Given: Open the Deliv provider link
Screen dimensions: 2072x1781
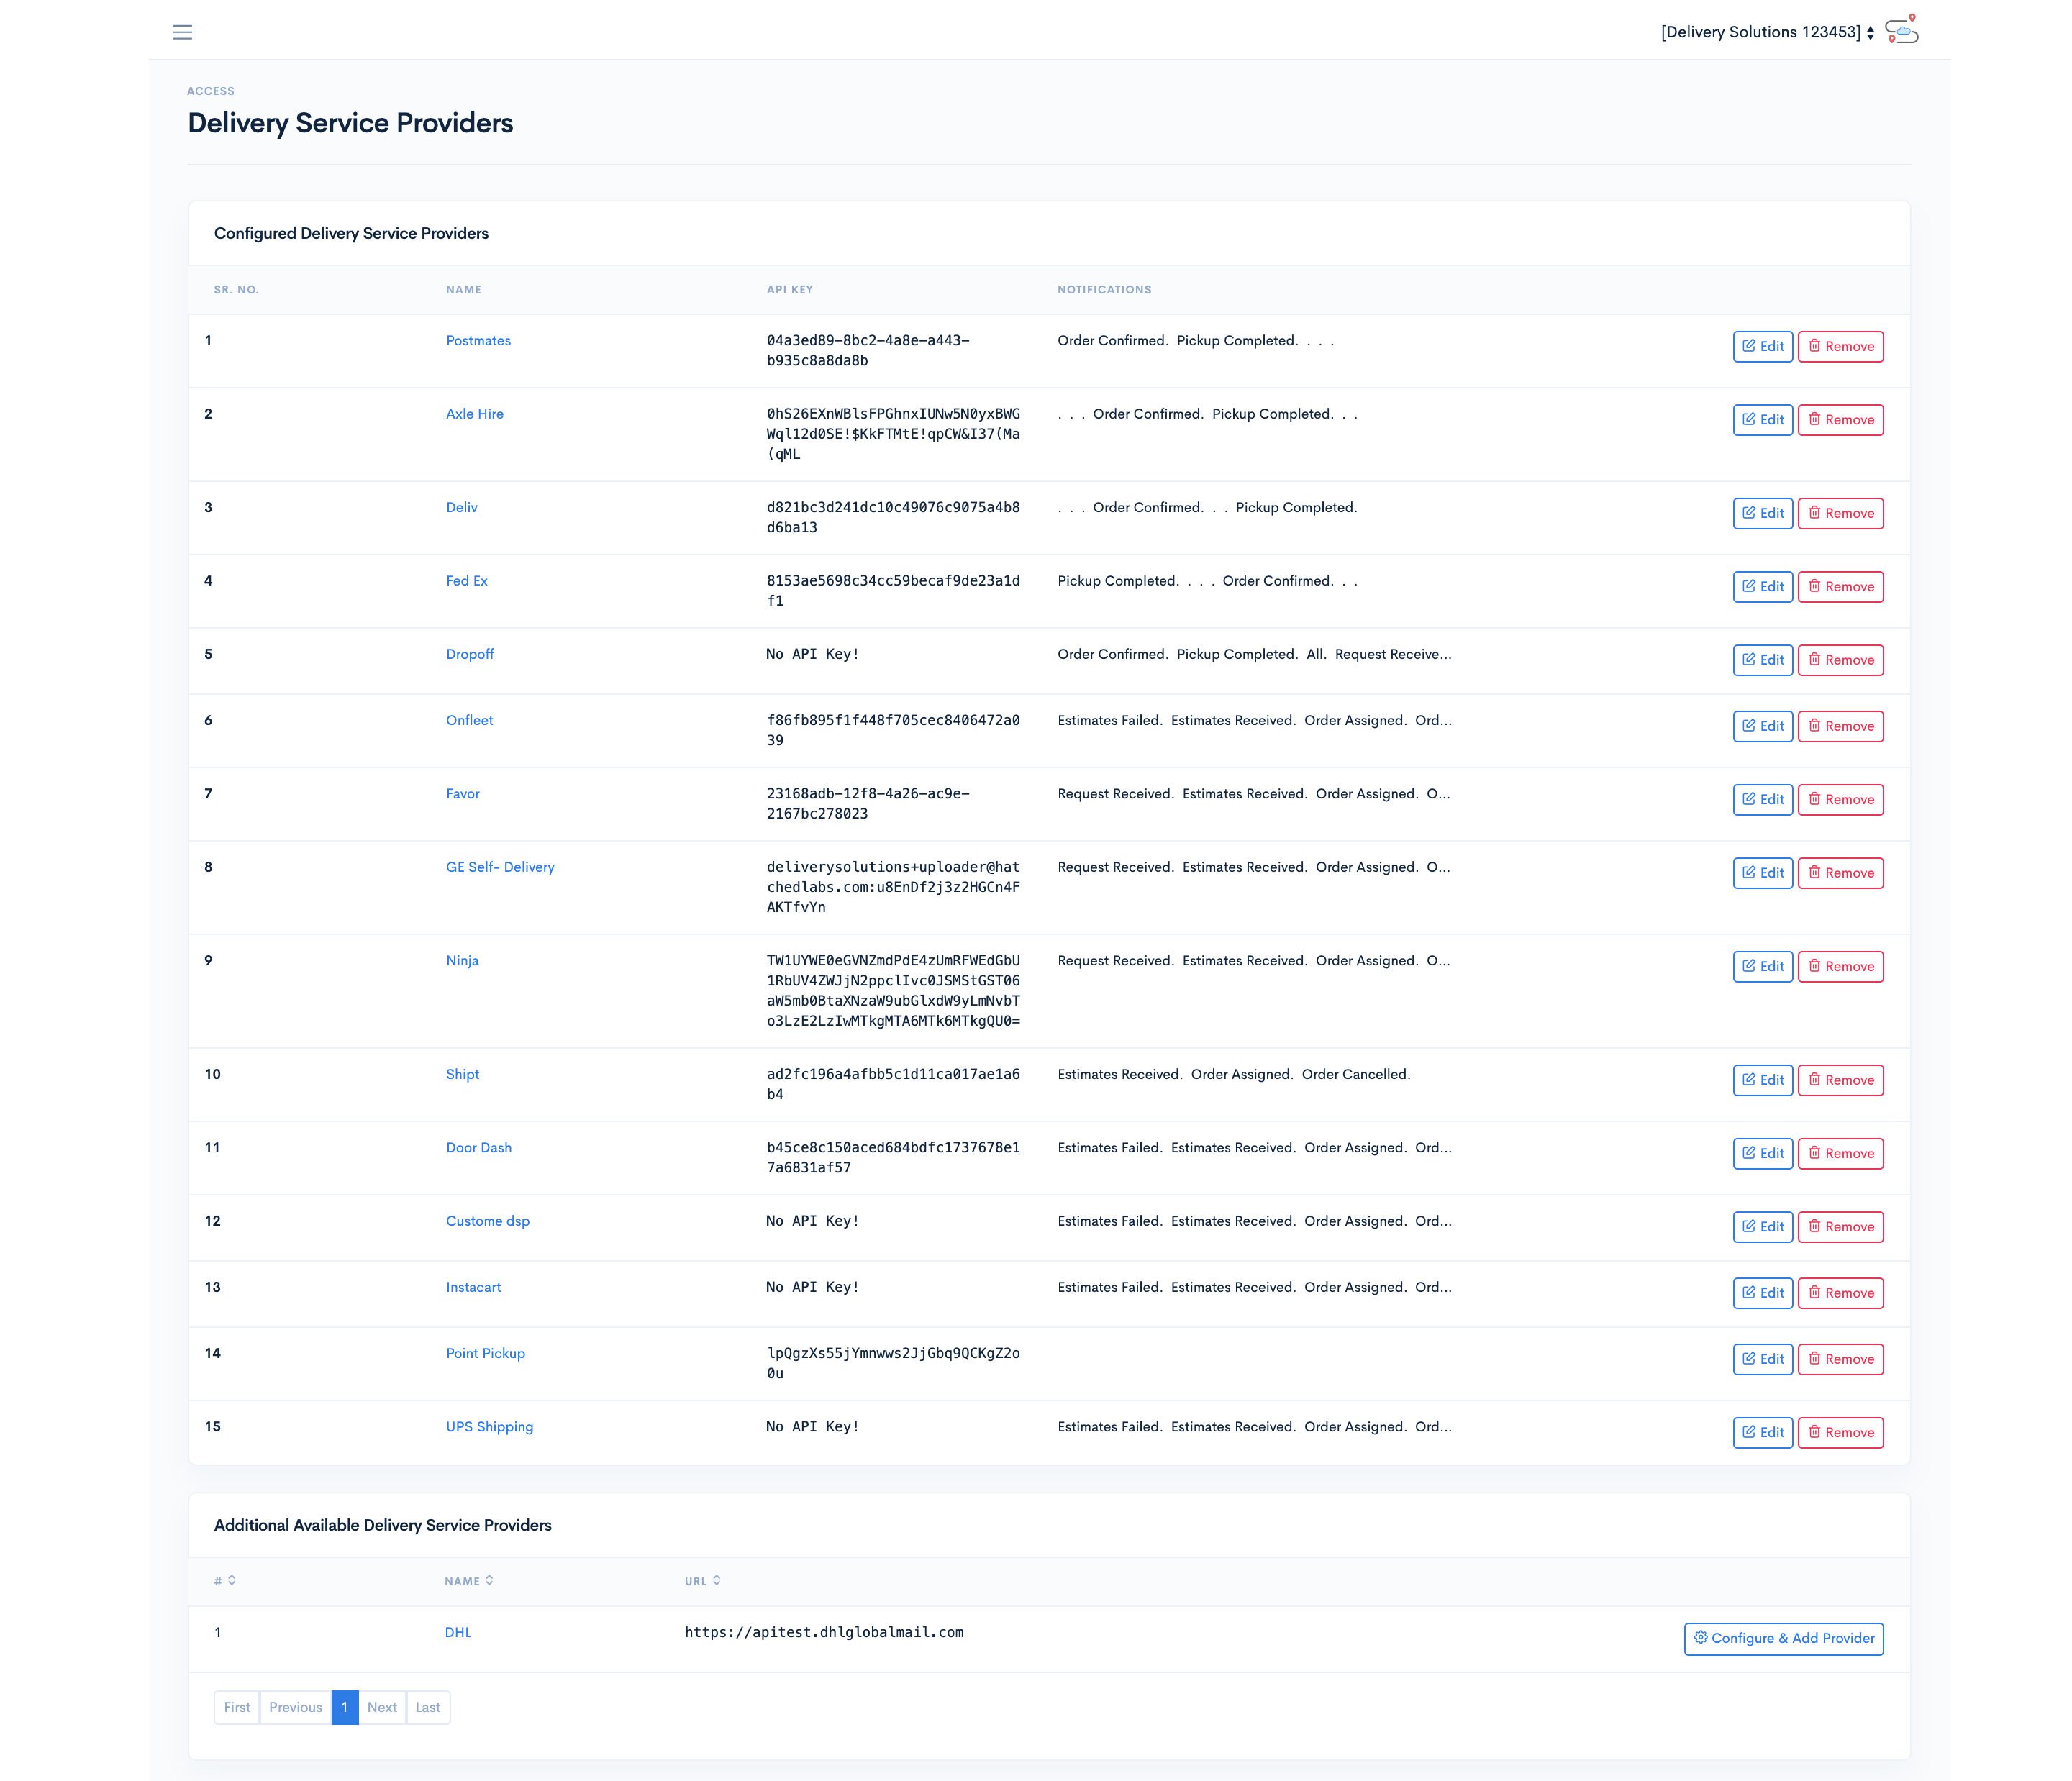Looking at the screenshot, I should [461, 508].
